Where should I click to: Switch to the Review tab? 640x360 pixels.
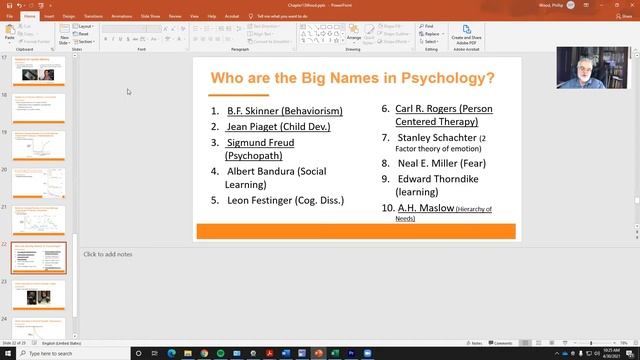coord(175,16)
